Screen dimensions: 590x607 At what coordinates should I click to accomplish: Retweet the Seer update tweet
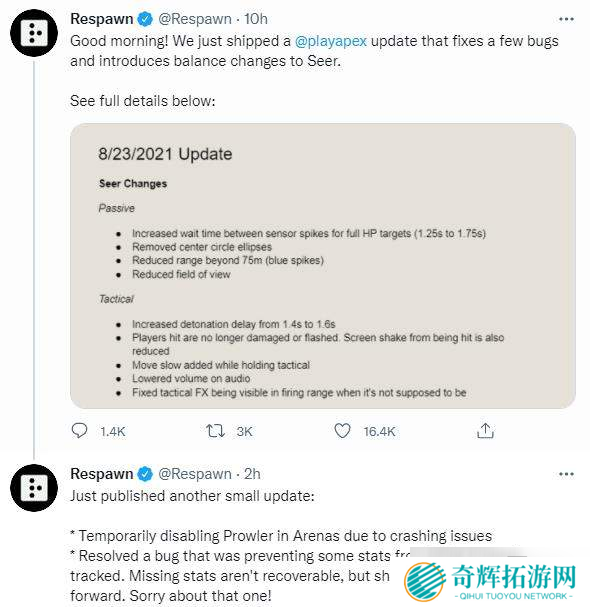click(x=215, y=431)
